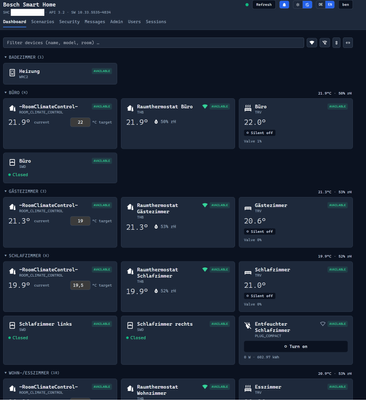Click the Humidity icon on Raumthermostat Büro
Image resolution: width=366 pixels, height=400 pixels.
click(156, 122)
